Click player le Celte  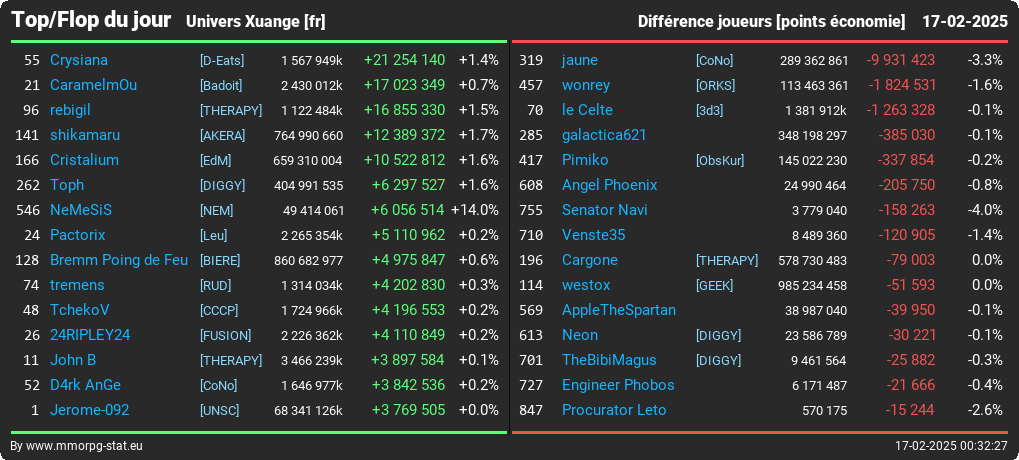pos(587,110)
